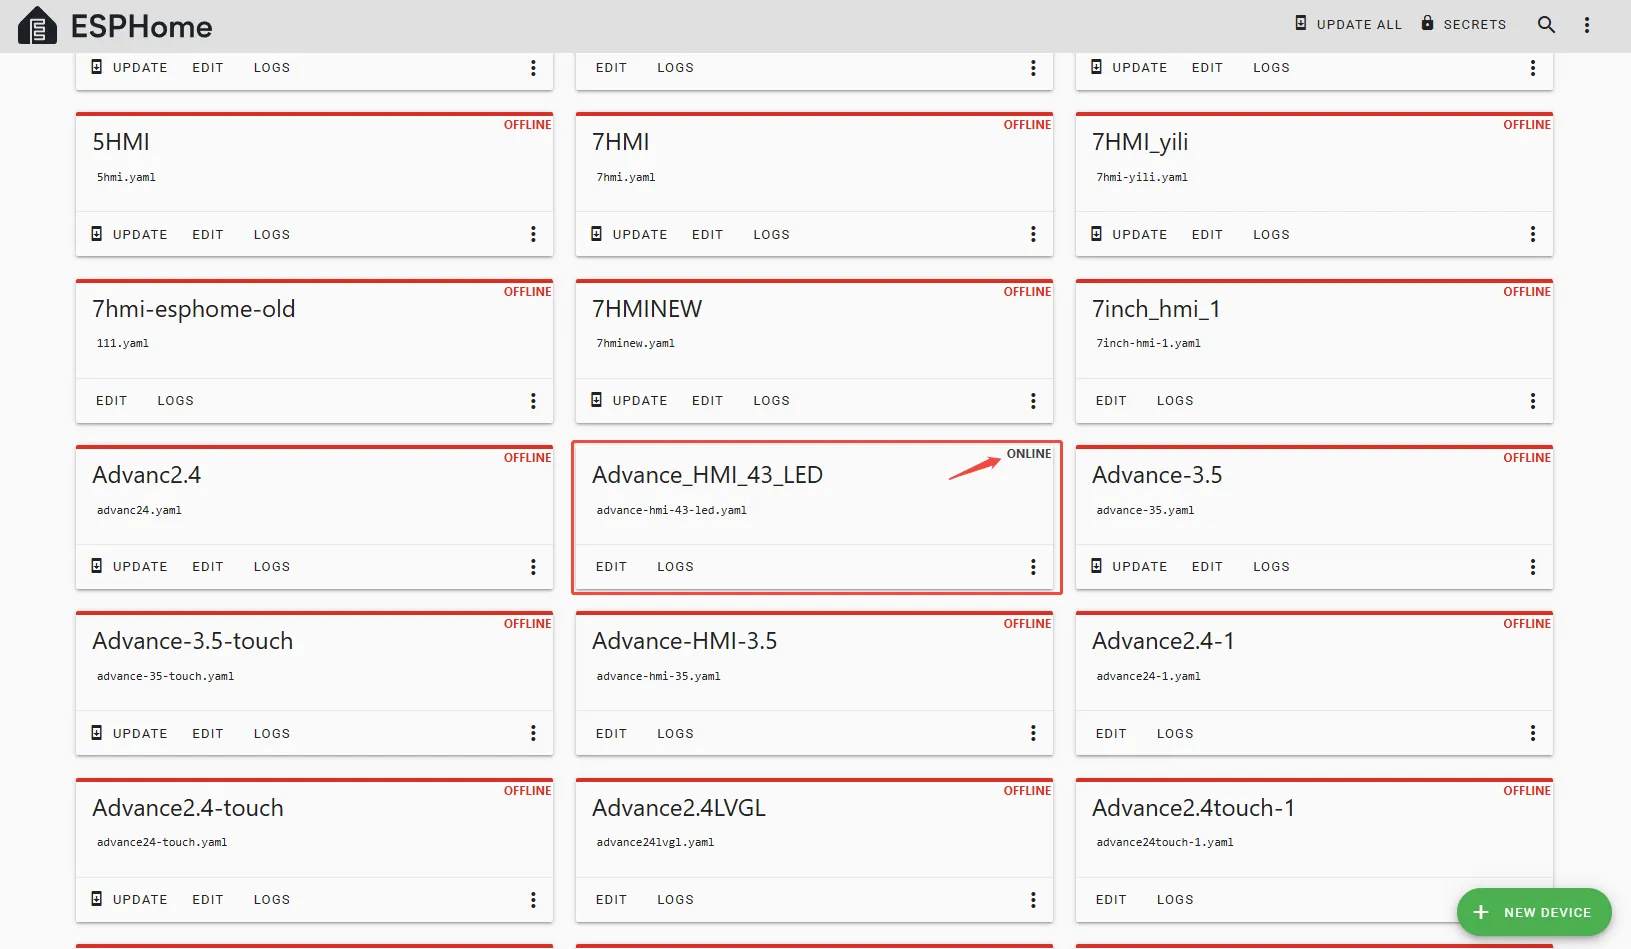
Task: Click the OFFLINE status on 5HMI card
Action: click(528, 125)
